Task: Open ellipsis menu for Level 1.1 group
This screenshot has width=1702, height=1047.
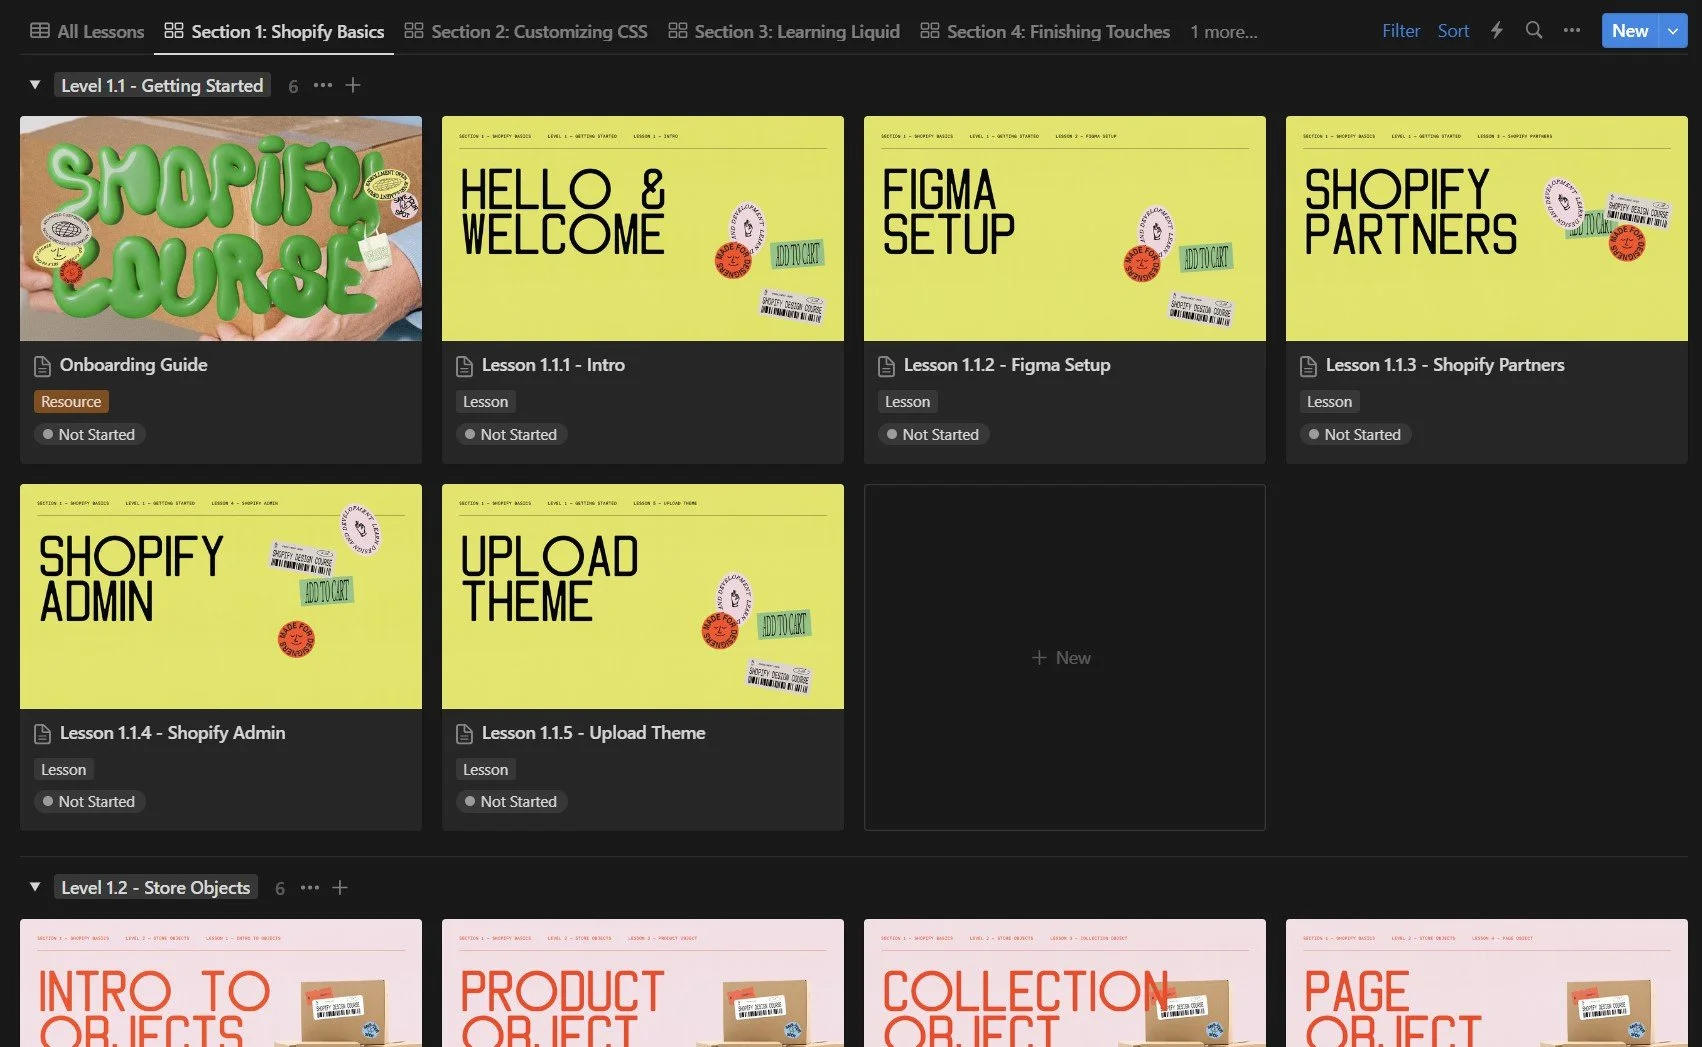Action: click(x=322, y=85)
